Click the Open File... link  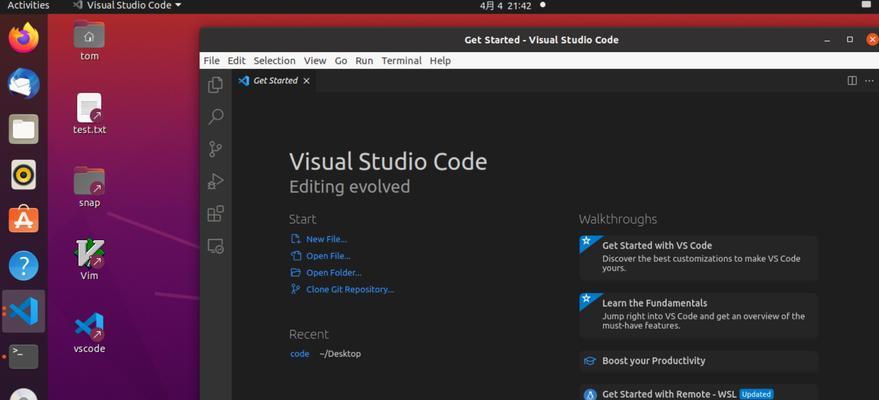[x=328, y=256]
